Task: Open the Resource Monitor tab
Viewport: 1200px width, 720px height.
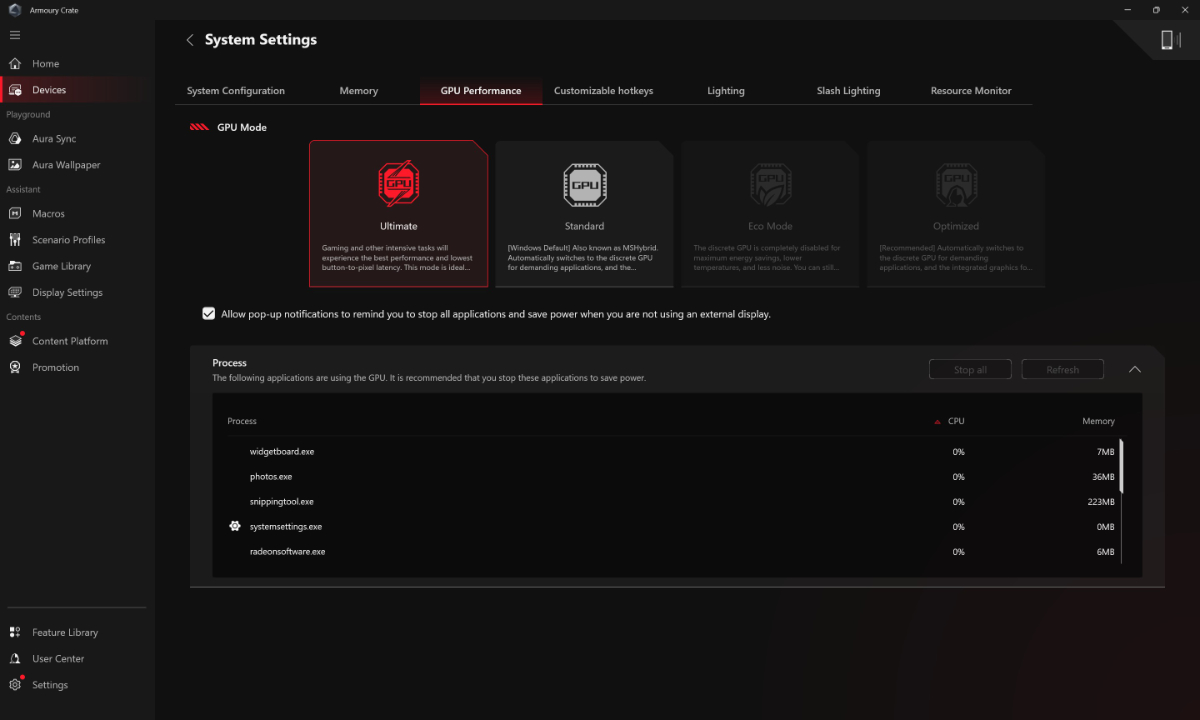Action: pos(971,91)
